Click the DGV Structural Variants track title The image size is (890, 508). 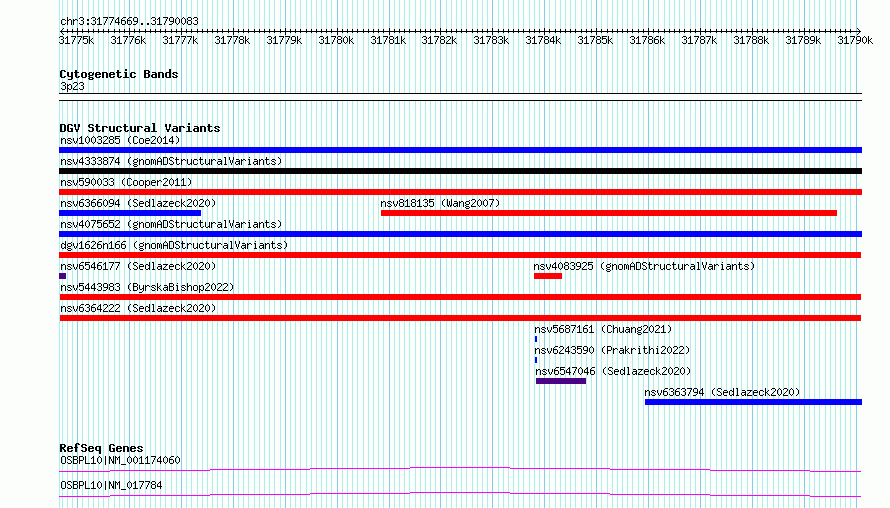[x=140, y=128]
